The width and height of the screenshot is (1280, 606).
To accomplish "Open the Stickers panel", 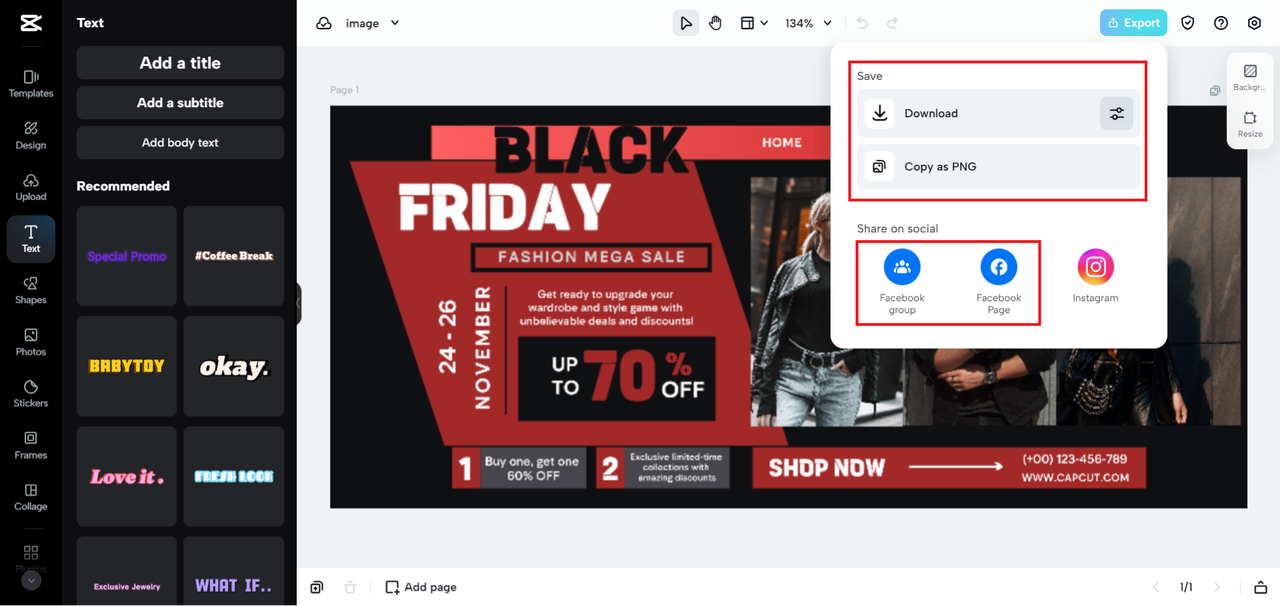I will 31,393.
